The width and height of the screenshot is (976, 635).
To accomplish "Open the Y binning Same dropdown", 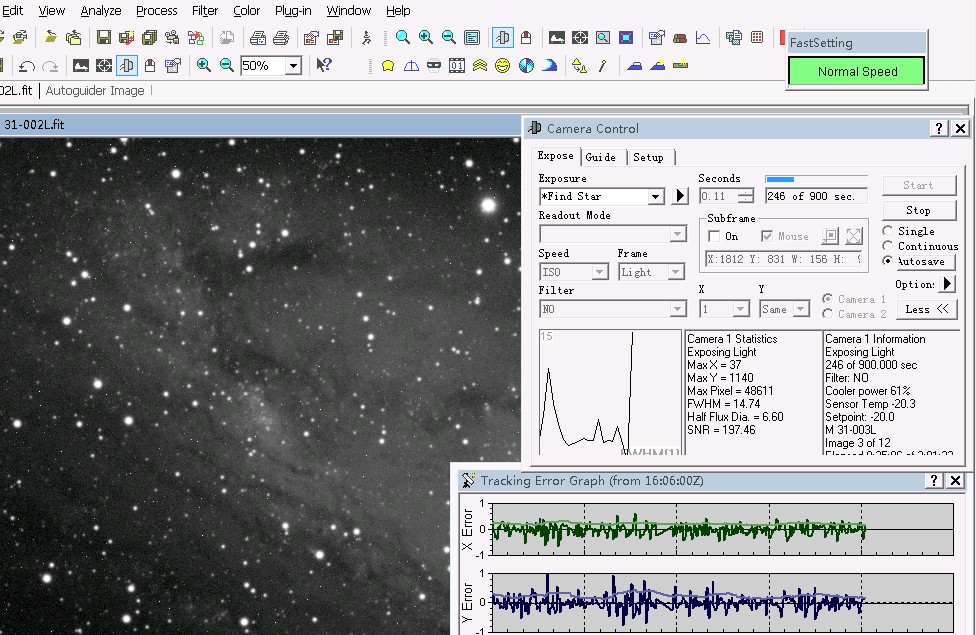I will point(801,309).
